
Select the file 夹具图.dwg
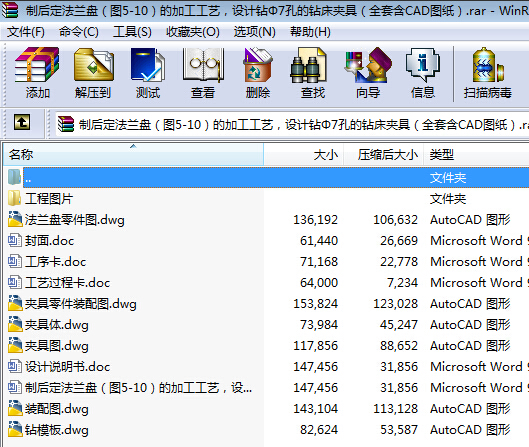click(57, 345)
